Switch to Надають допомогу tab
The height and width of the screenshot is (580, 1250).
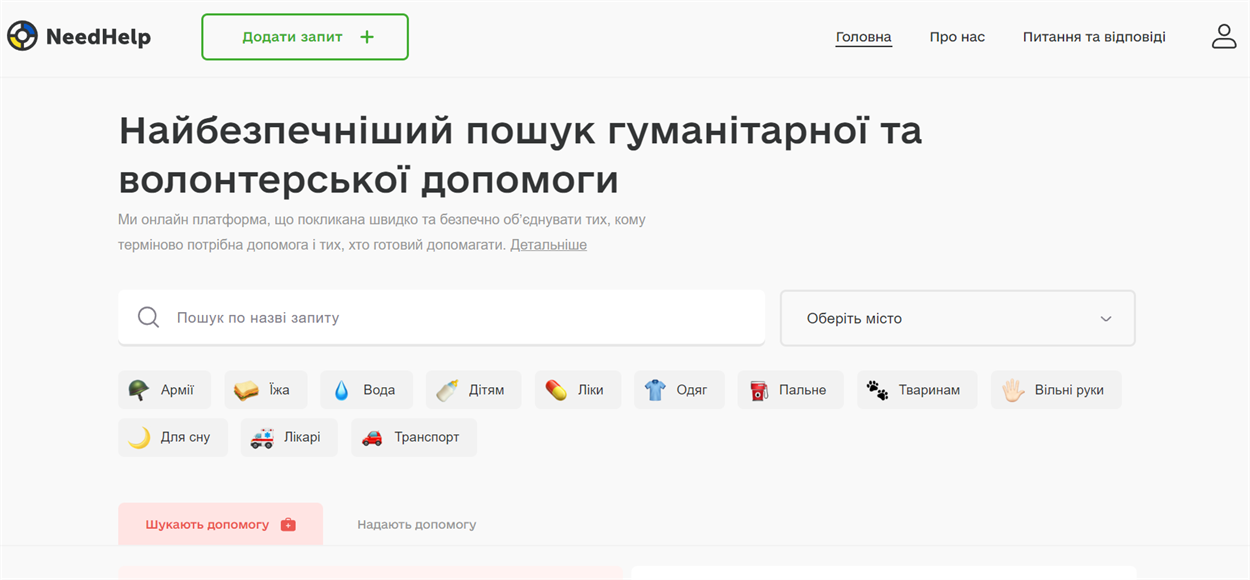click(x=416, y=524)
